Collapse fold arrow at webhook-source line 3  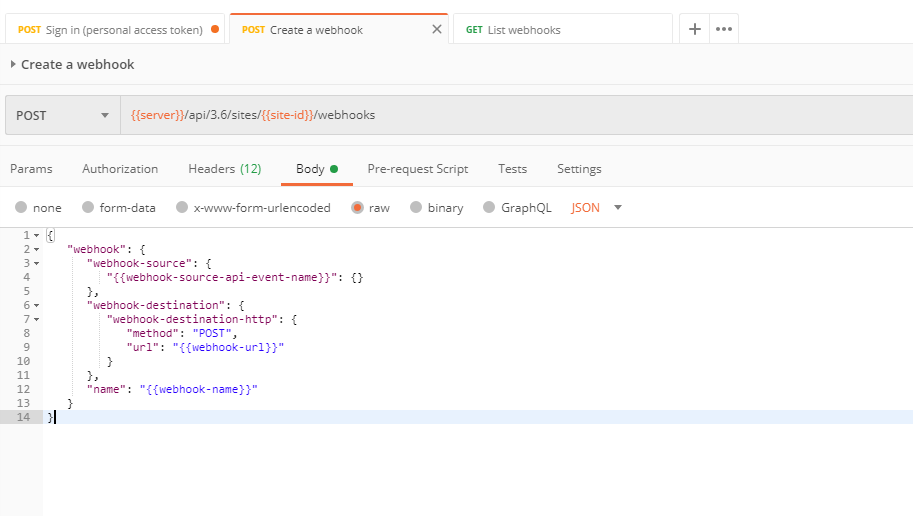coord(37,263)
